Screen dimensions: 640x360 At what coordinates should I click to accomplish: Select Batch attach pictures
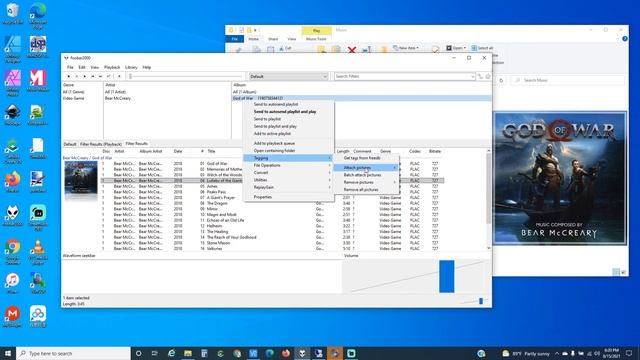pyautogui.click(x=366, y=175)
